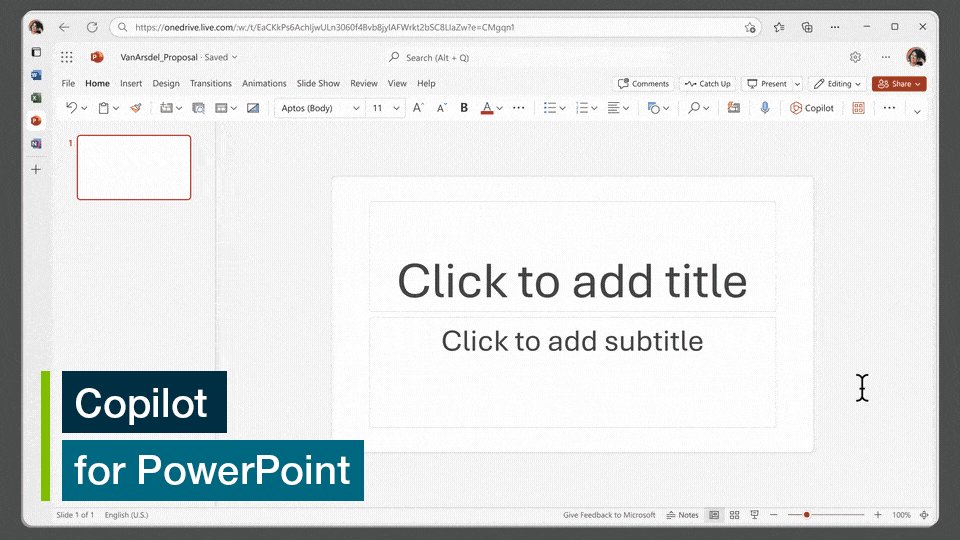Image resolution: width=960 pixels, height=540 pixels.
Task: Increase font size with larger A
Action: point(418,108)
